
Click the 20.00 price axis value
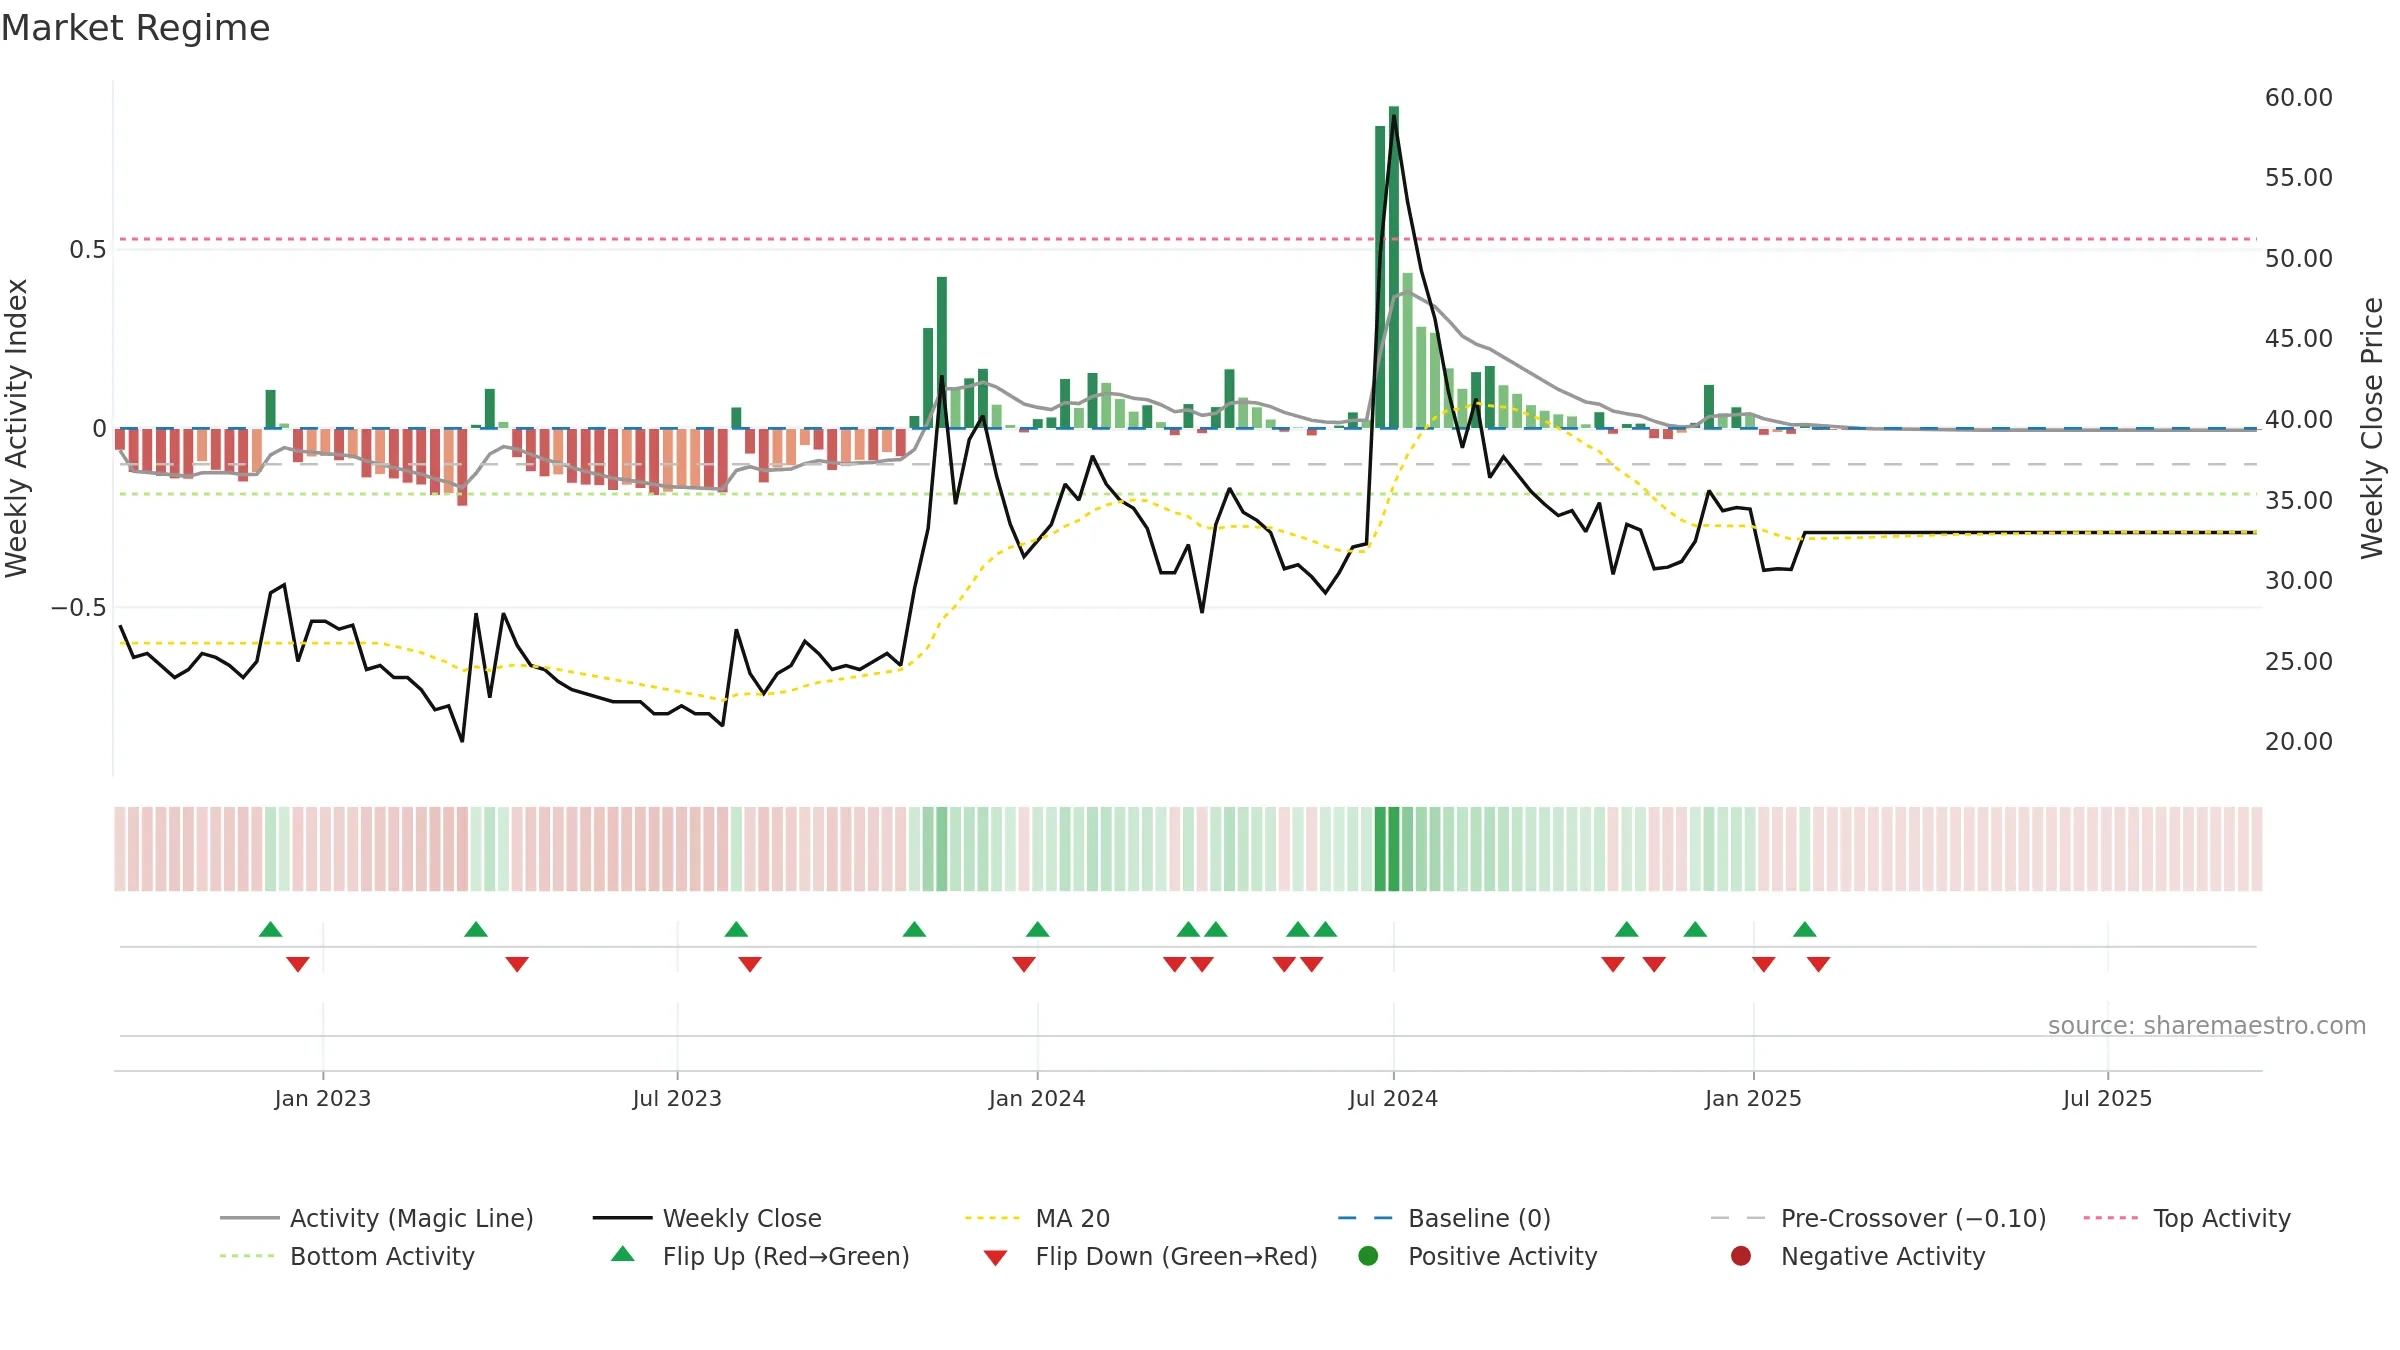[2299, 741]
